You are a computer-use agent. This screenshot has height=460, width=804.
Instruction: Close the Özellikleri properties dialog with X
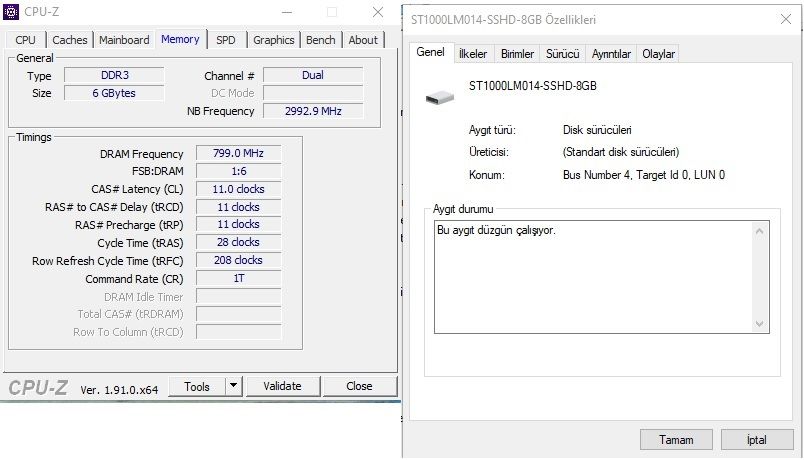(786, 19)
